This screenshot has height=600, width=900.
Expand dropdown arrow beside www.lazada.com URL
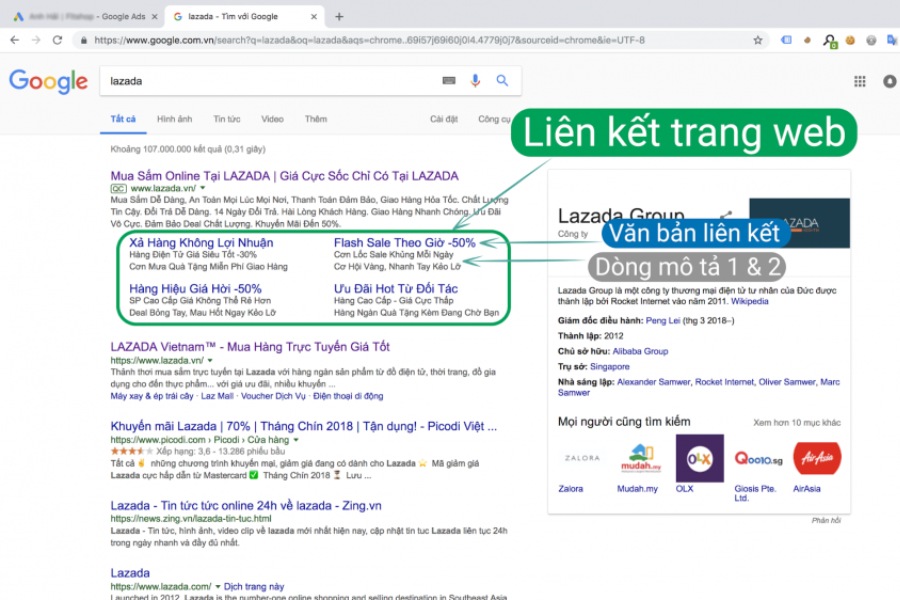pyautogui.click(x=218, y=587)
